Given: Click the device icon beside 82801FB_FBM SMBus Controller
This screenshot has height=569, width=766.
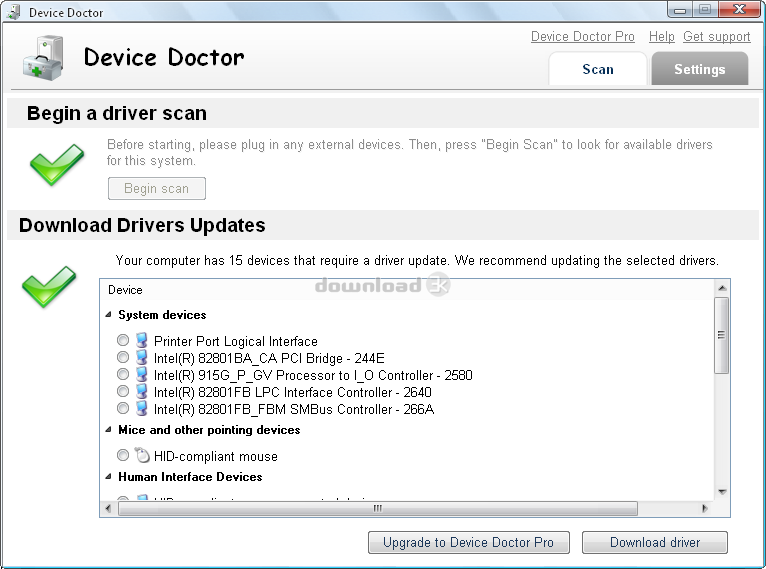Looking at the screenshot, I should [x=142, y=408].
